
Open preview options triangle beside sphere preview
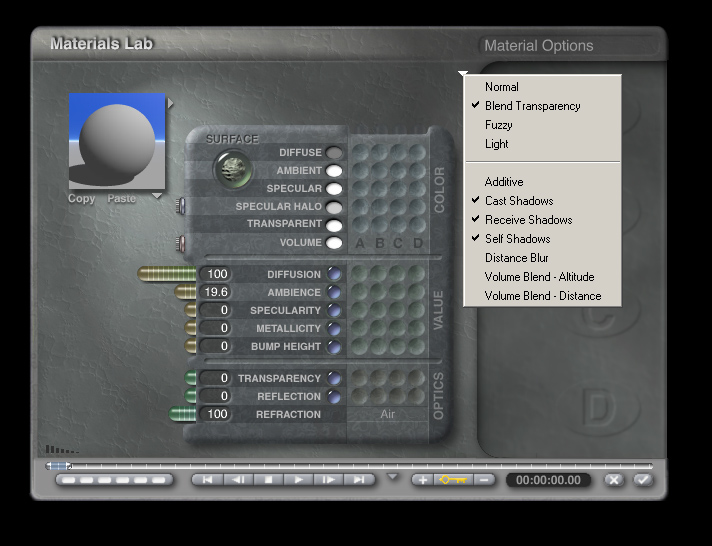pos(170,103)
